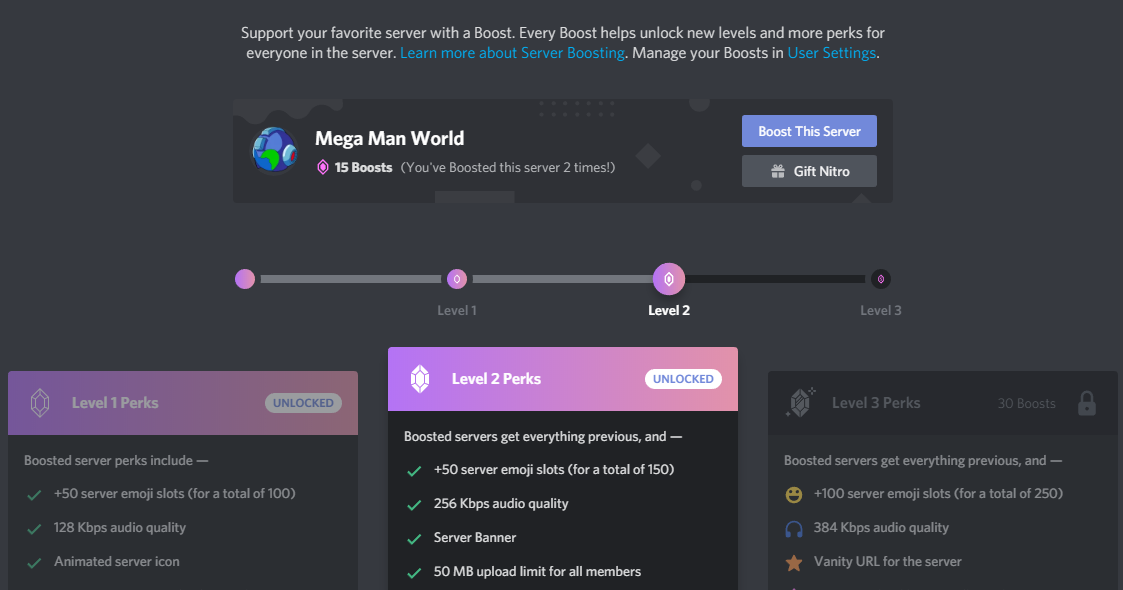Click the 30 Boosts text on Level 3 Perks

[x=1026, y=404]
